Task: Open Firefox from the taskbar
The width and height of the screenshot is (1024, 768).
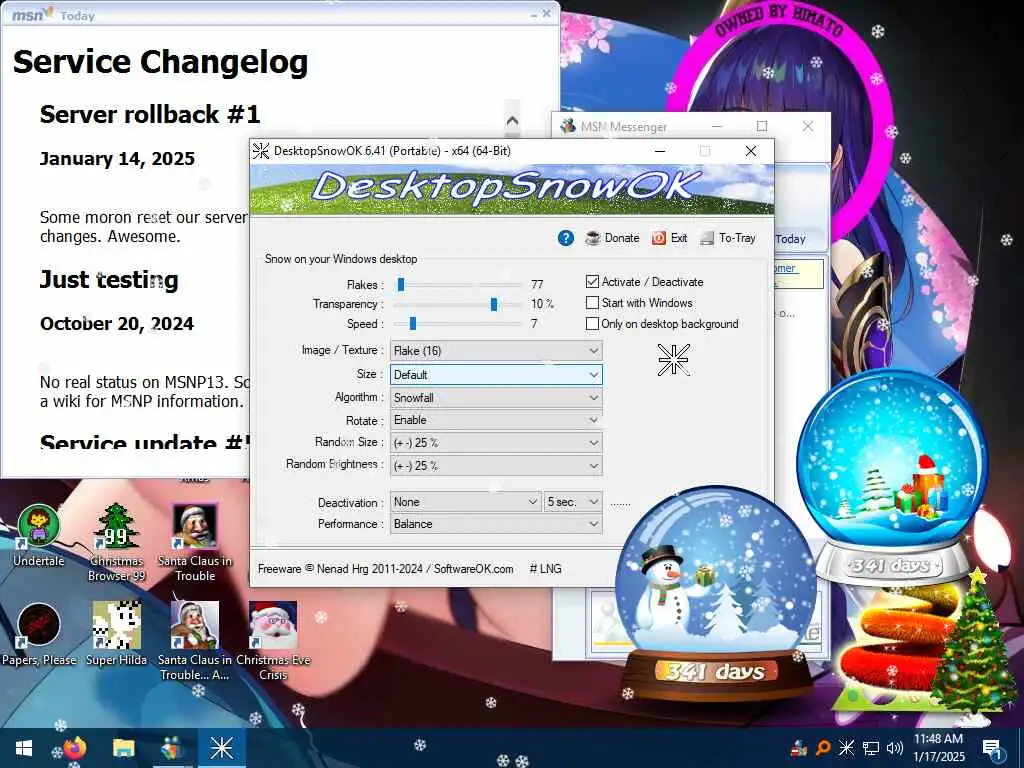Action: [x=74, y=748]
